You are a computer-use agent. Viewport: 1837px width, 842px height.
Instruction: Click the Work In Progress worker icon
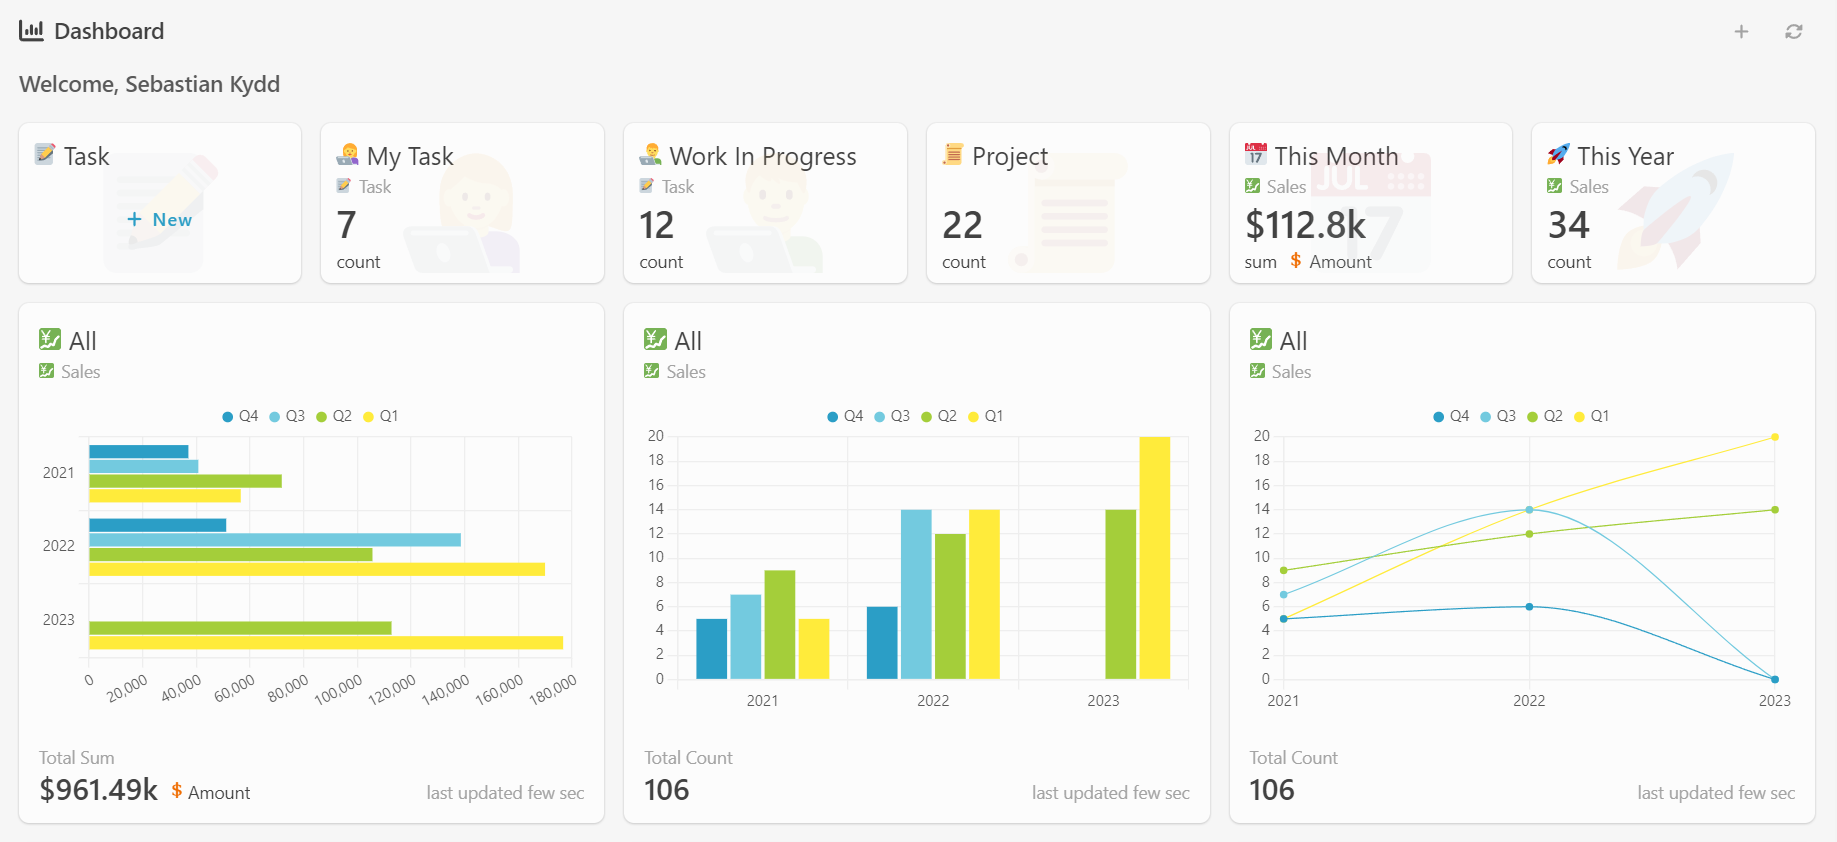(651, 154)
